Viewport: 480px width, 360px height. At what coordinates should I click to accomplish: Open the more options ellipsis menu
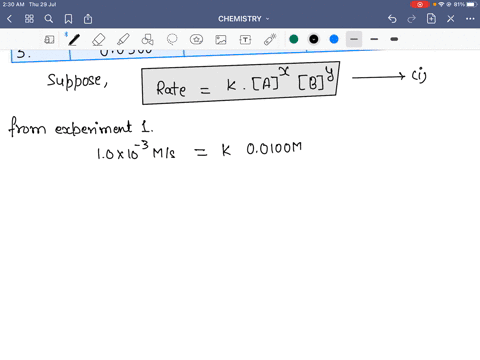click(470, 19)
